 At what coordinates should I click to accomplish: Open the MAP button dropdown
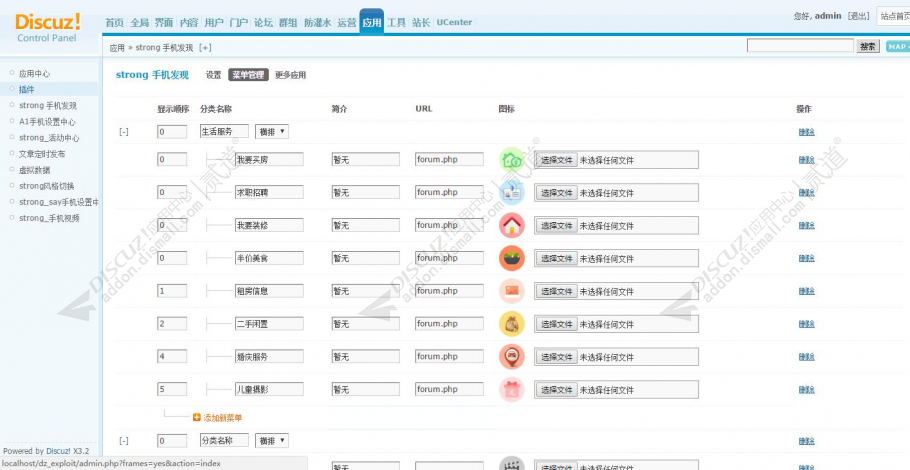coord(898,46)
